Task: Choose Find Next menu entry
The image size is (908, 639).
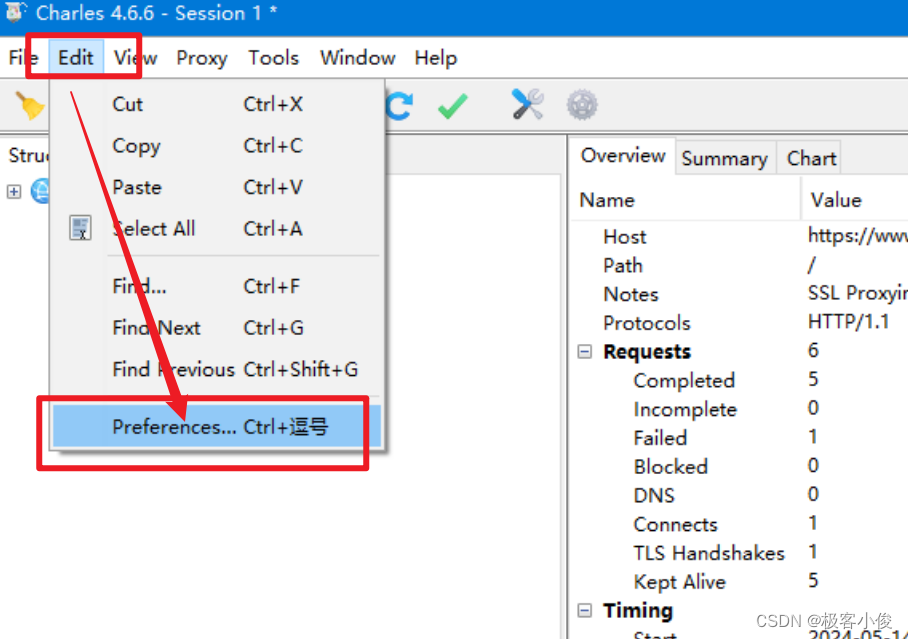Action: (217, 328)
